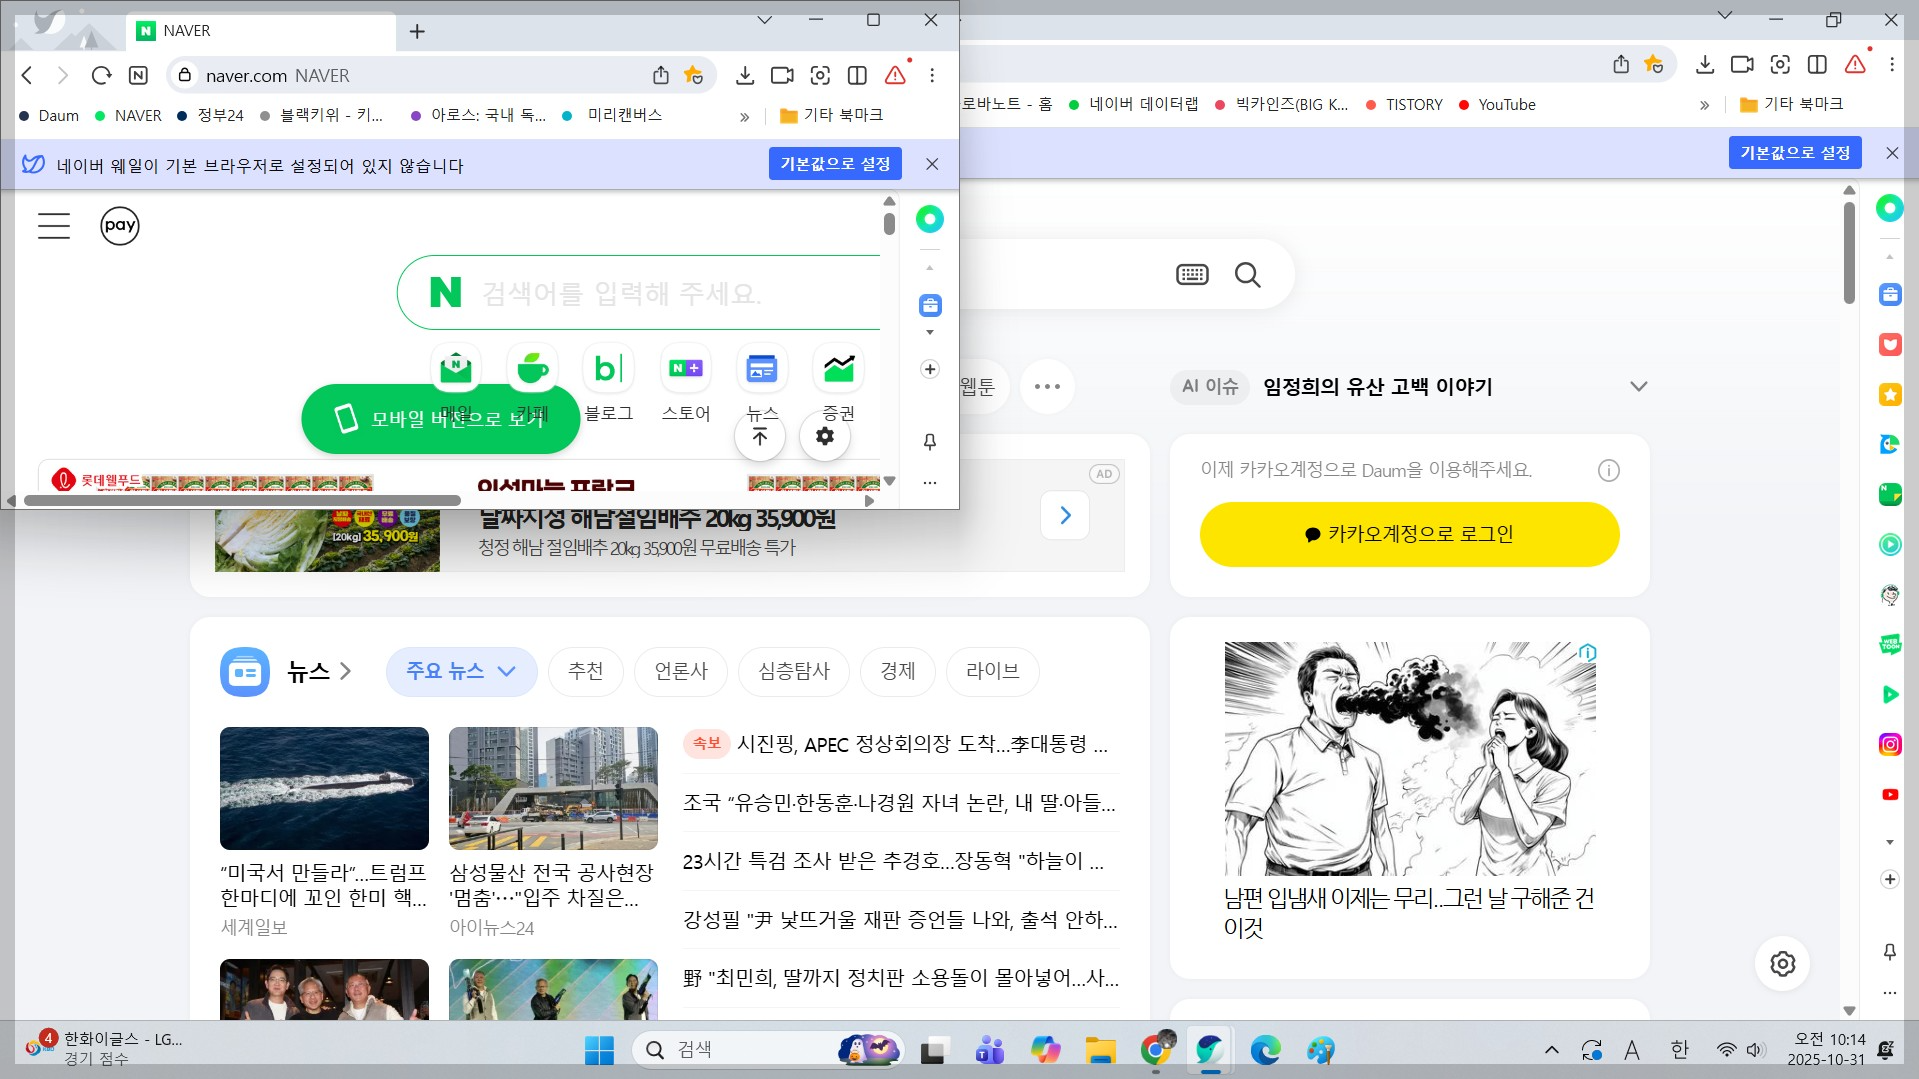Pin the sidebar panel with the pin icon
Screen dimensions: 1919x1079
tap(929, 441)
